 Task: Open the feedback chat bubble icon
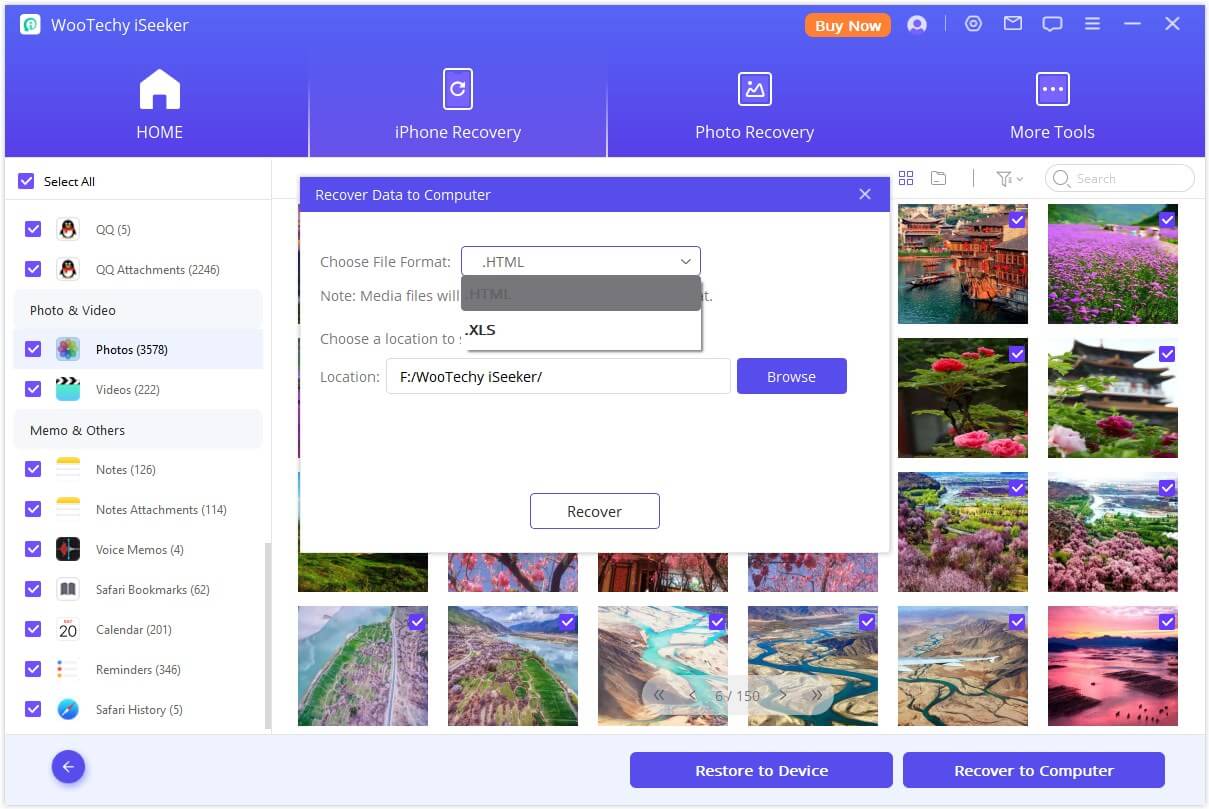pos(1052,25)
